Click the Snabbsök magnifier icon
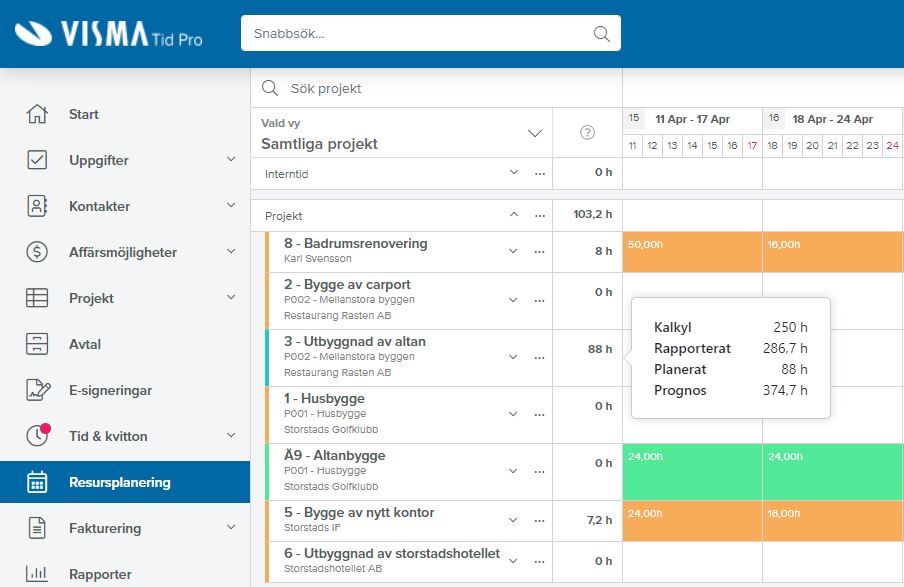Viewport: 904px width, 587px height. pos(601,33)
